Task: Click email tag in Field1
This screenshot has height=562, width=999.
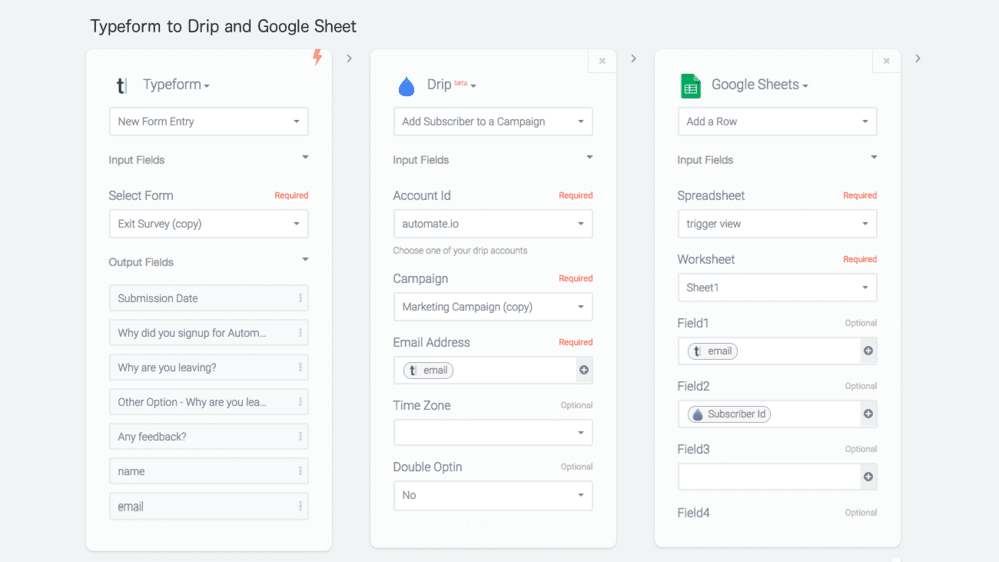Action: [x=712, y=351]
